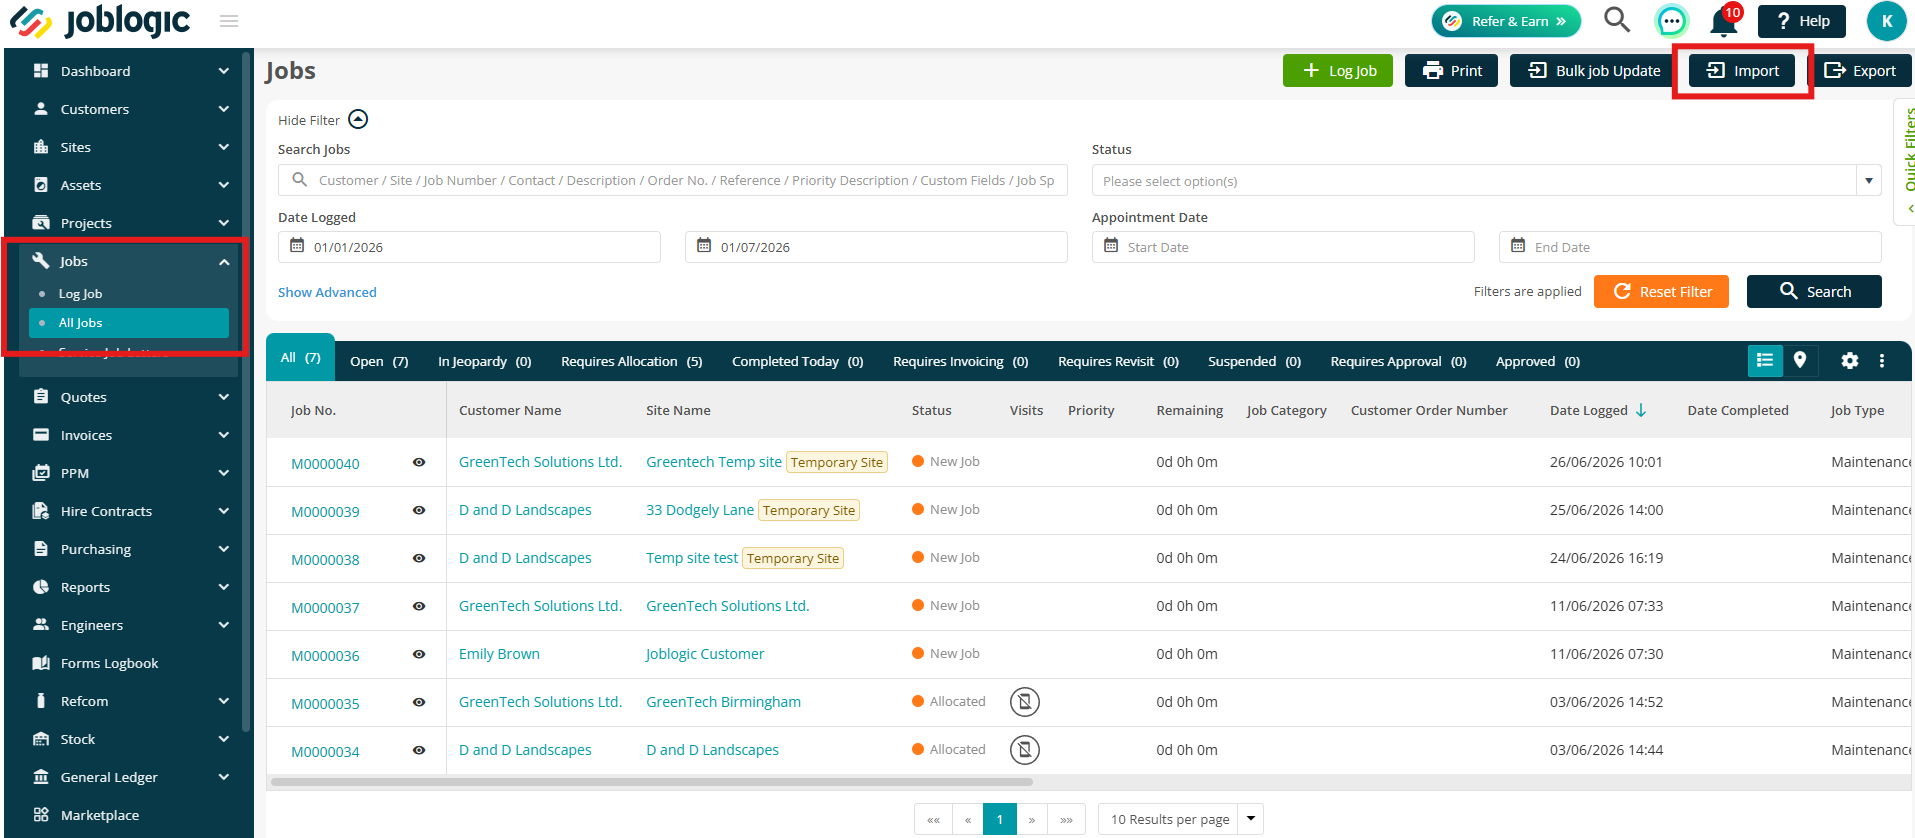The width and height of the screenshot is (1915, 838).
Task: Click the Search Jobs input field
Action: 673,180
